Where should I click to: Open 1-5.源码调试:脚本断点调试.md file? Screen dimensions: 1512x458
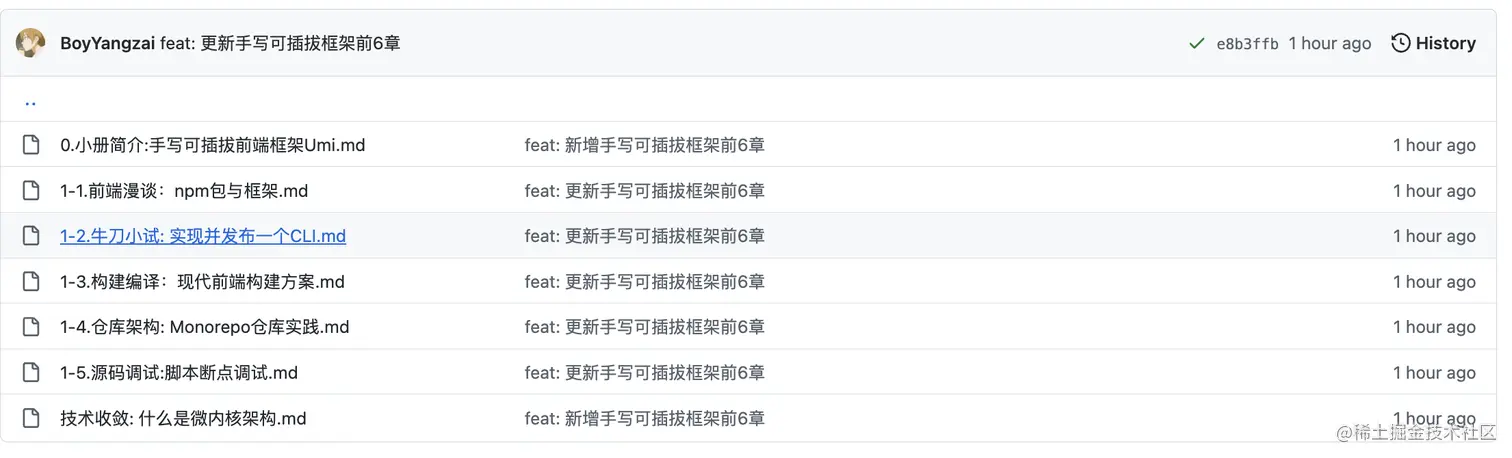179,373
